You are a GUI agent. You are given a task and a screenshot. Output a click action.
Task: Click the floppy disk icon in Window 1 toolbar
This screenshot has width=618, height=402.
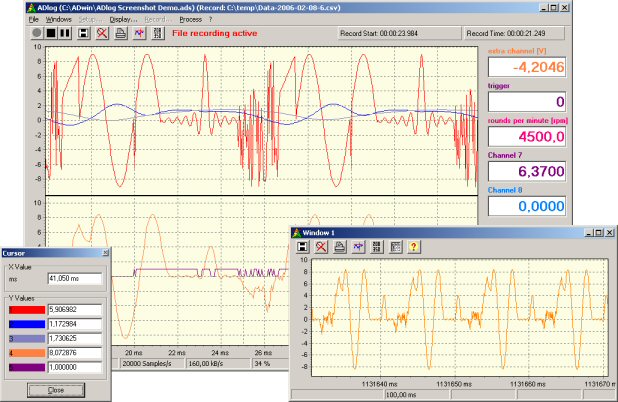304,246
